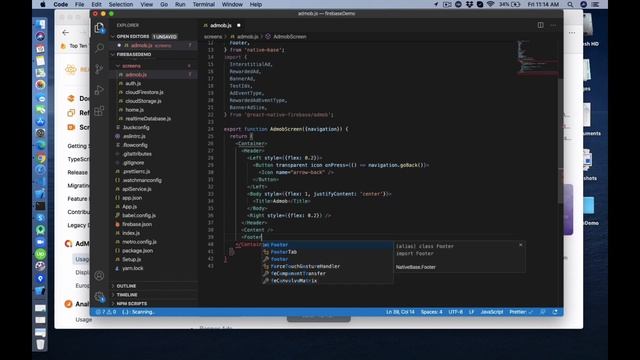Click LF end of line in status bar
The width and height of the screenshot is (640, 360).
click(x=471, y=312)
